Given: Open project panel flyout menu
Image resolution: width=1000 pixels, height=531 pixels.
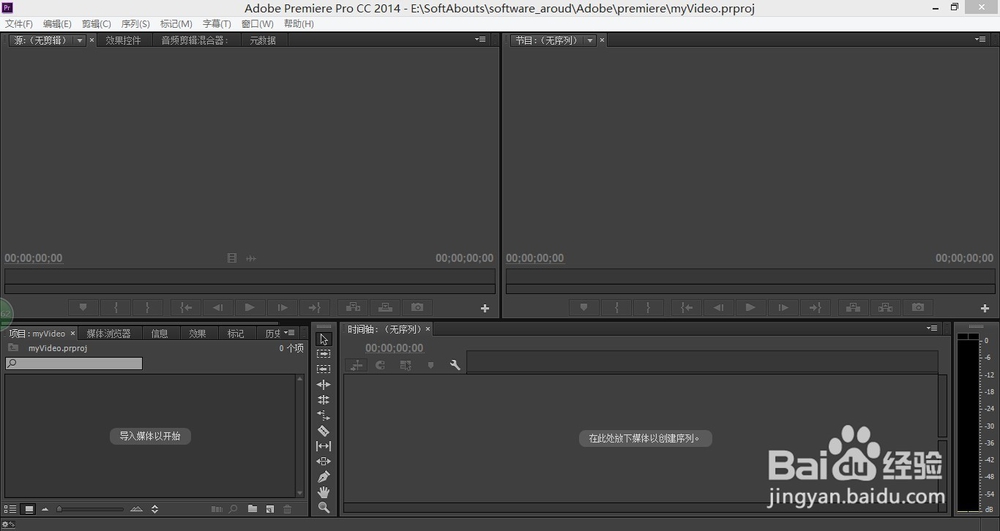Looking at the screenshot, I should (x=290, y=333).
